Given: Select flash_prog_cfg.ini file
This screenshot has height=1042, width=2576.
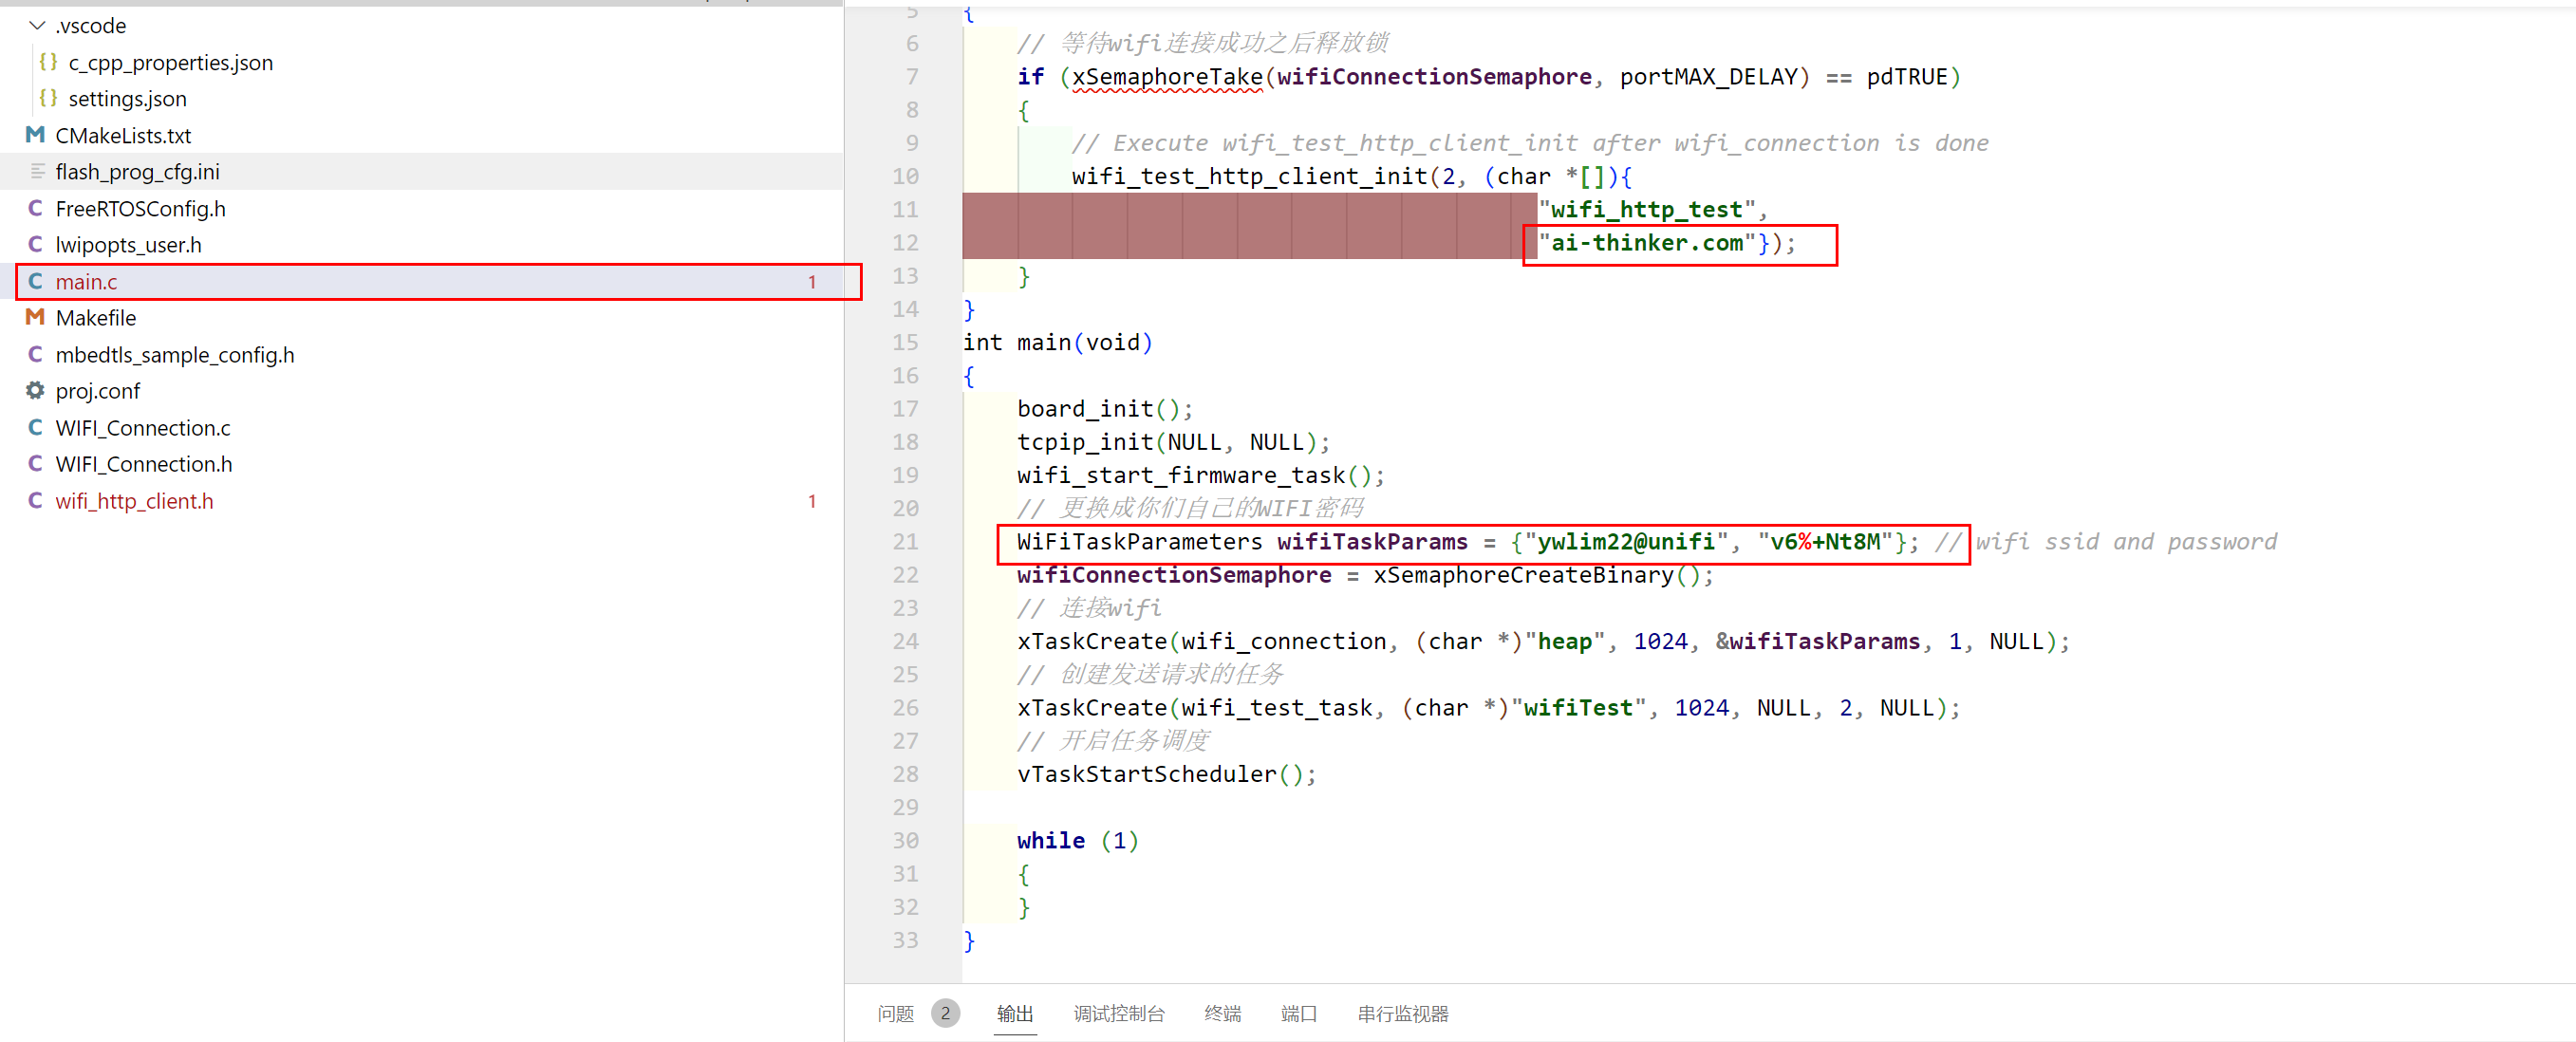Looking at the screenshot, I should (137, 171).
